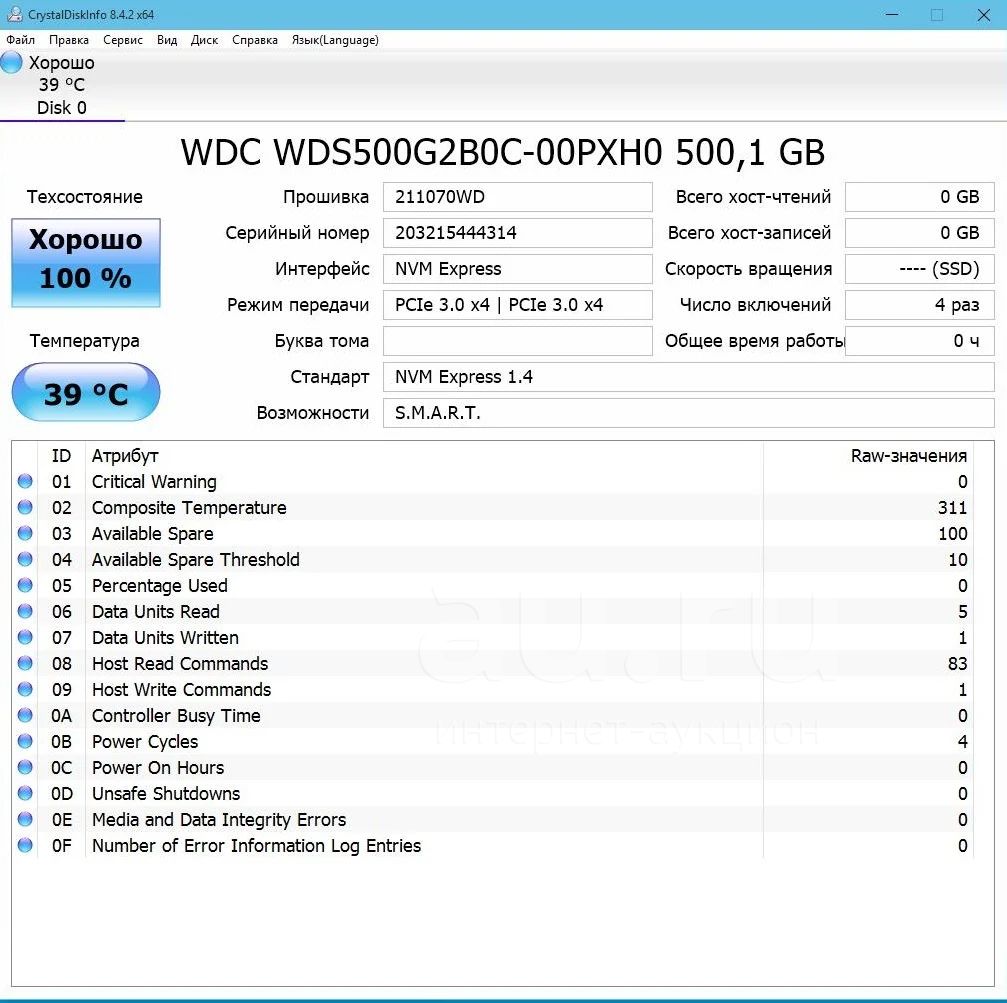
Task: Click the blue status dot for Host Write Commands
Action: click(25, 689)
